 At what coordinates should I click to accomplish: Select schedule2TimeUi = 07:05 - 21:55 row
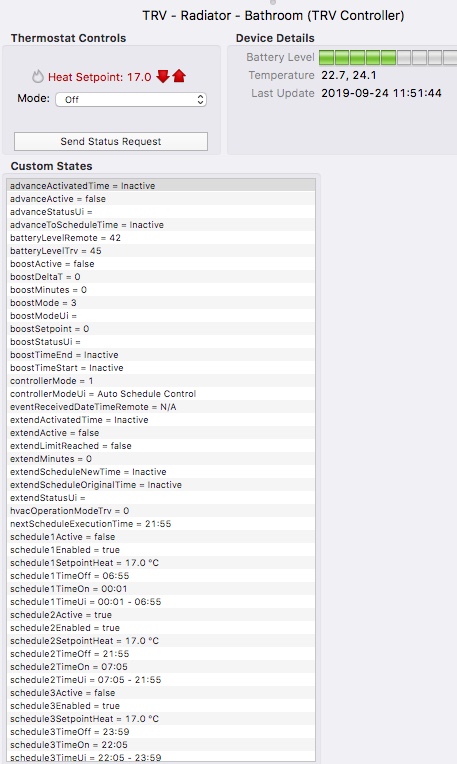tap(161, 679)
